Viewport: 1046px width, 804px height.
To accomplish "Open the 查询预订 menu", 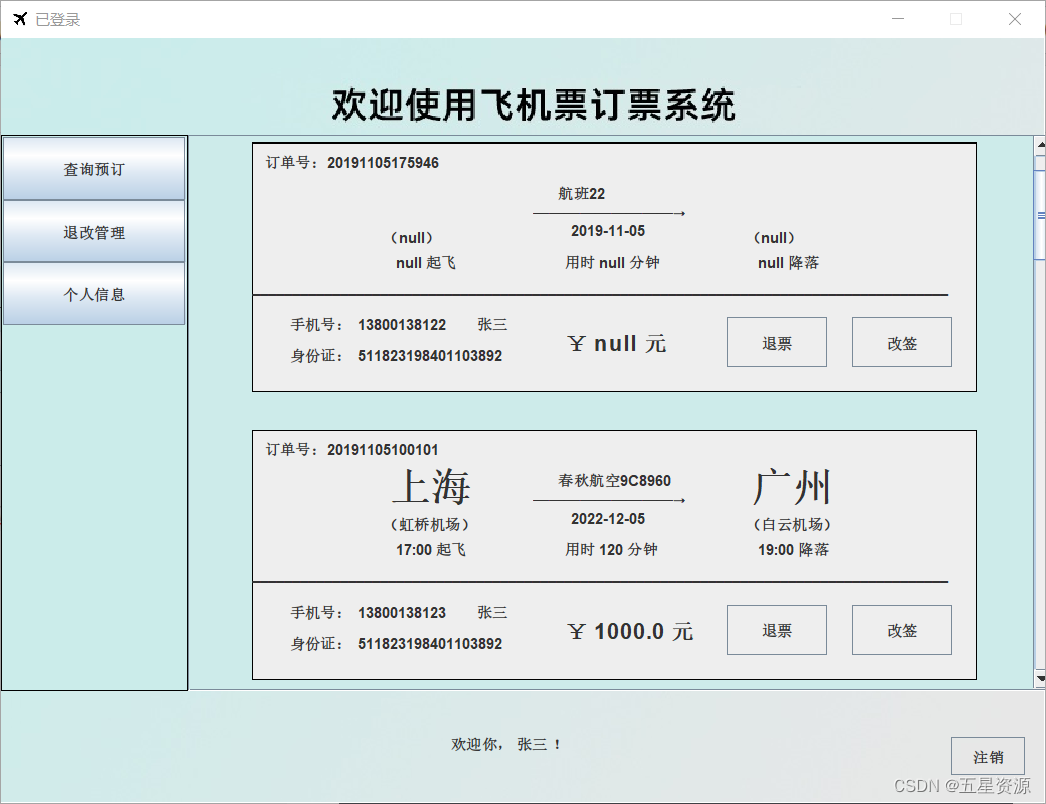I will click(94, 169).
